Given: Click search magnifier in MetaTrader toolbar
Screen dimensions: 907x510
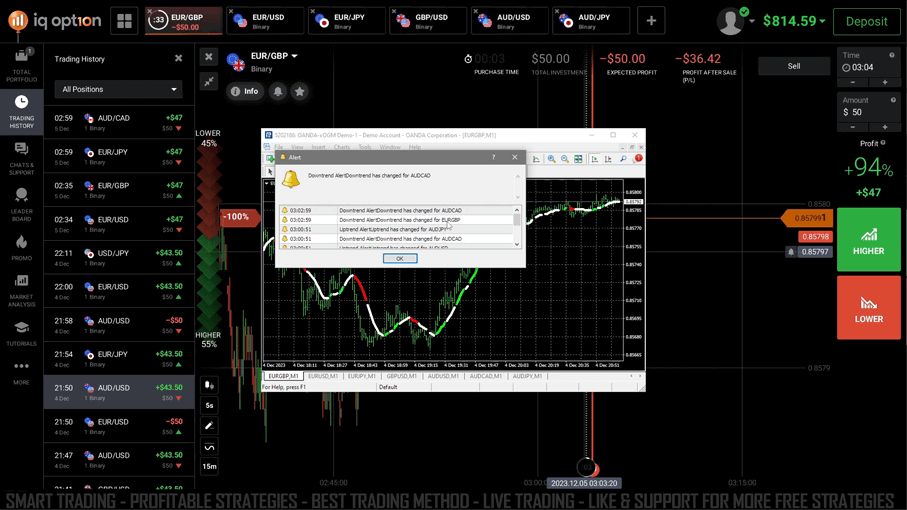Looking at the screenshot, I should [623, 159].
